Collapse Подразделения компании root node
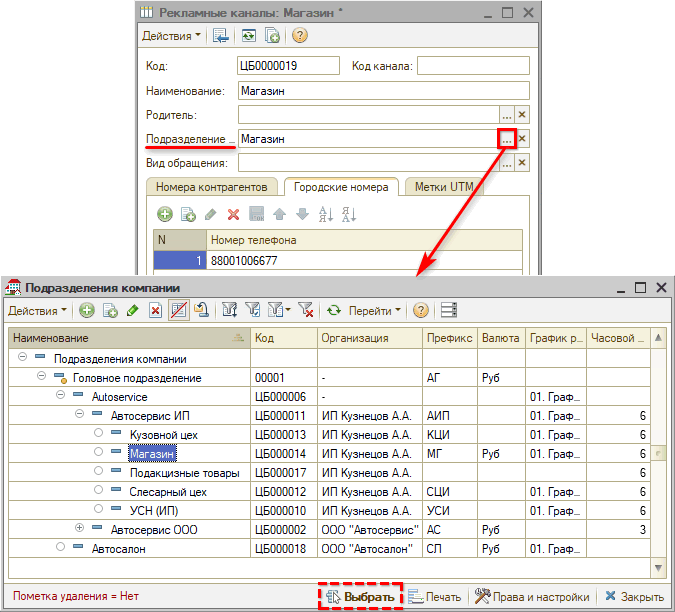This screenshot has width=675, height=612. (22, 357)
